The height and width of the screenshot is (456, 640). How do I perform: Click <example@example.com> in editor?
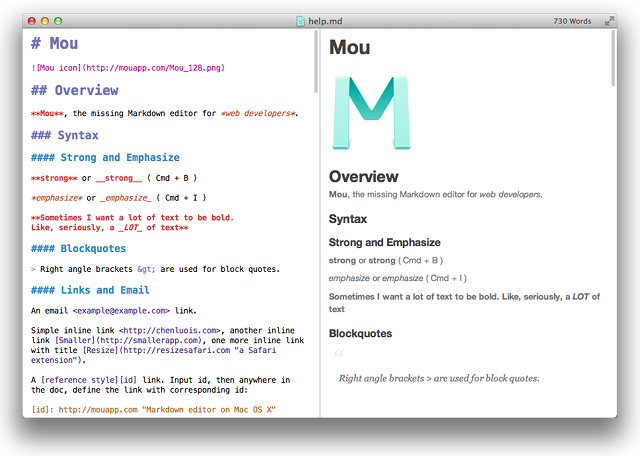pyautogui.click(x=121, y=311)
